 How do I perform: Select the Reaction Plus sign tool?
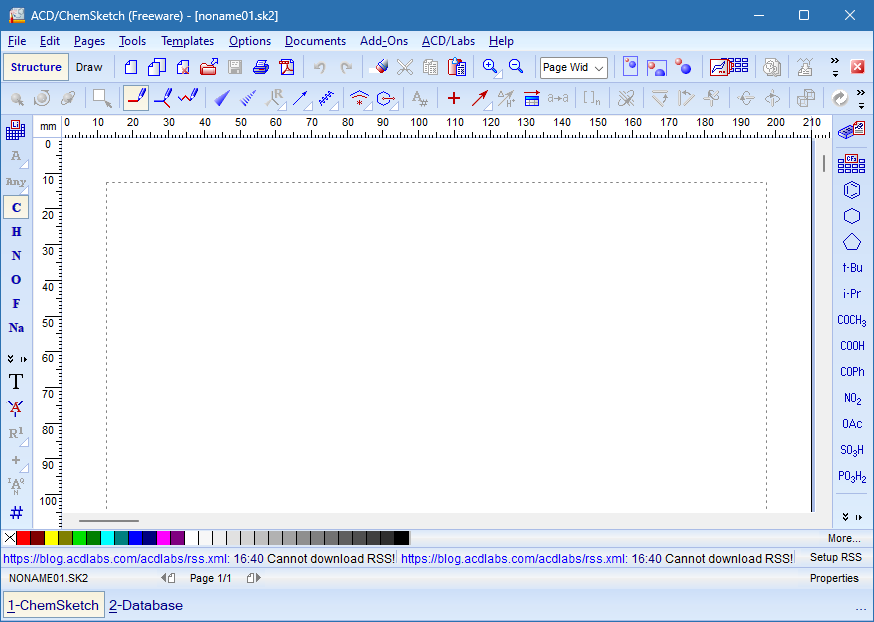pyautogui.click(x=454, y=99)
